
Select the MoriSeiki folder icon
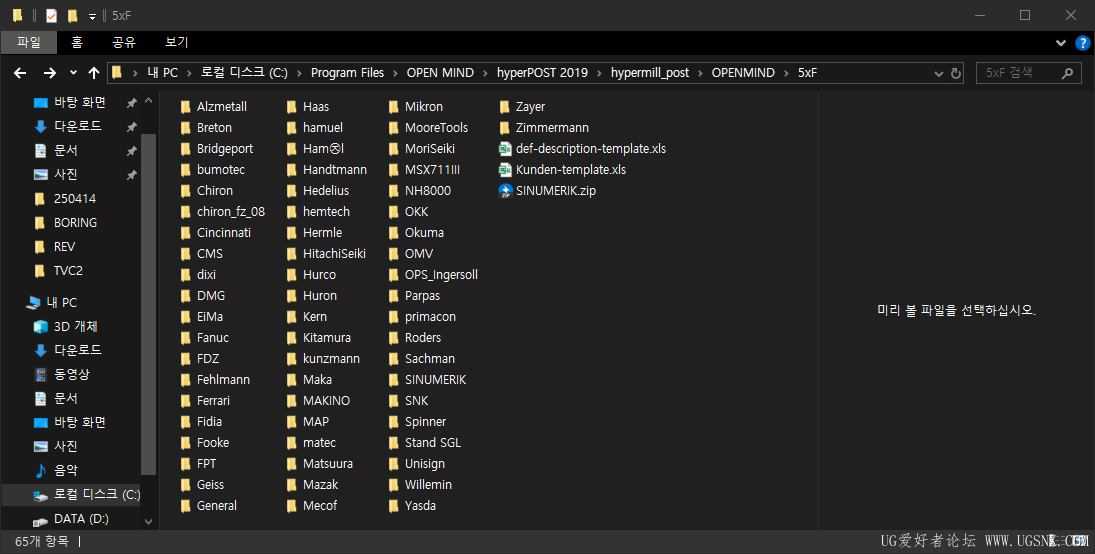[394, 149]
